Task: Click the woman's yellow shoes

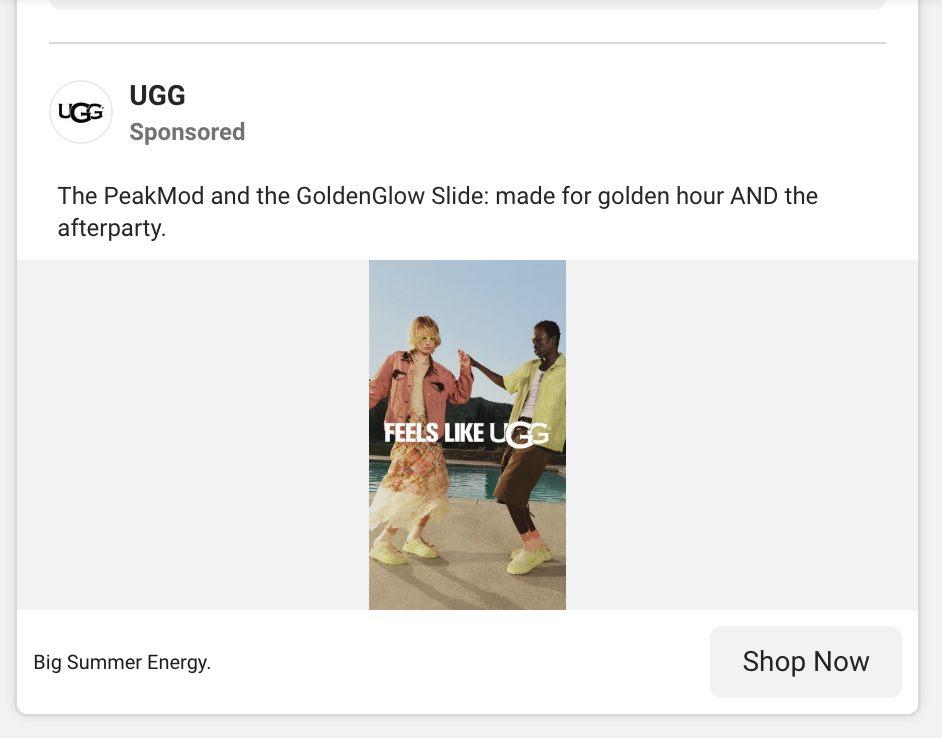Action: coord(400,550)
